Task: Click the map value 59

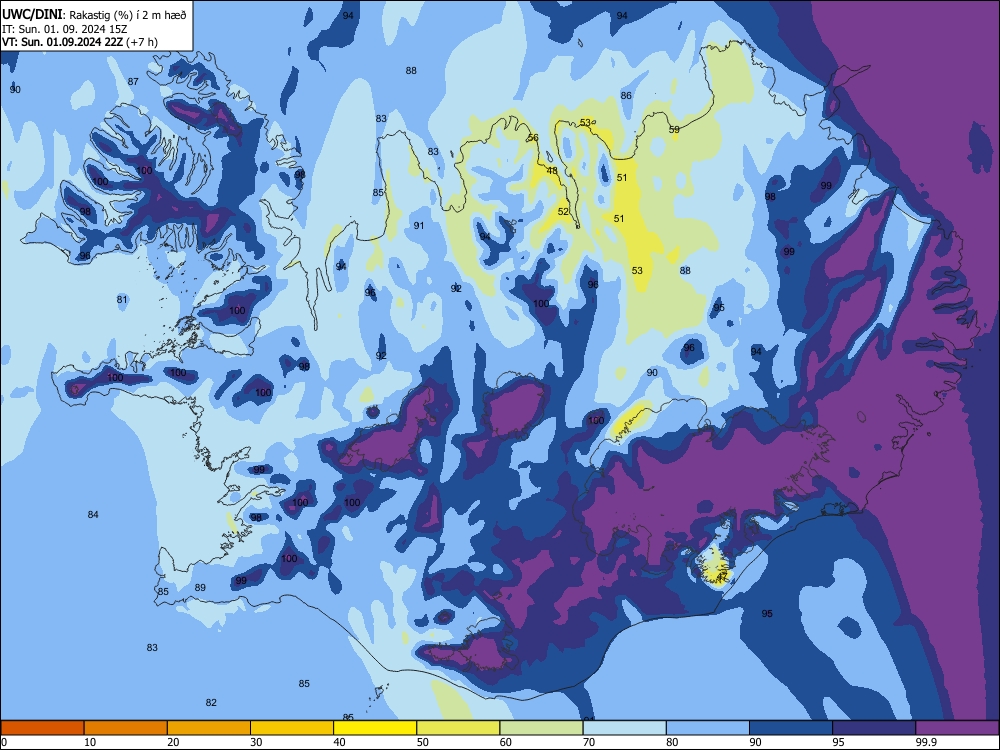Action: pos(674,129)
